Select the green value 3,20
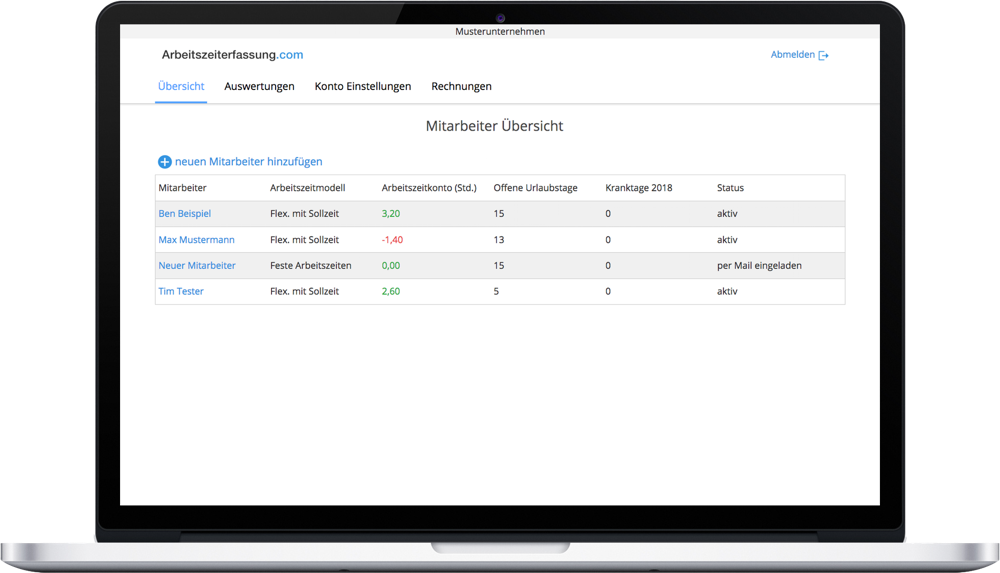 tap(391, 214)
